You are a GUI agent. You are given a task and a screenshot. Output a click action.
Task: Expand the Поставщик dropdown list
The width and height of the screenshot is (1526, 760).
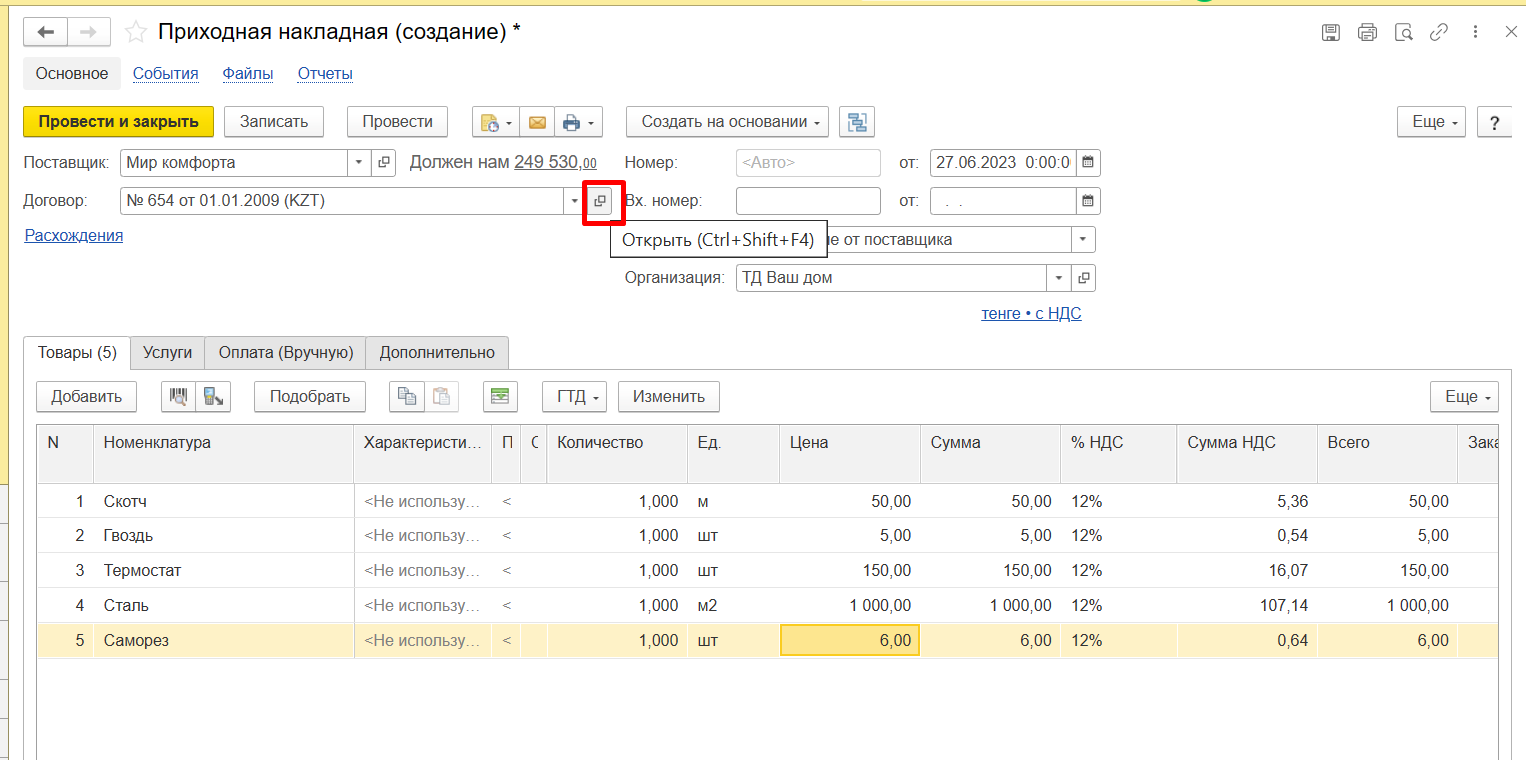359,162
